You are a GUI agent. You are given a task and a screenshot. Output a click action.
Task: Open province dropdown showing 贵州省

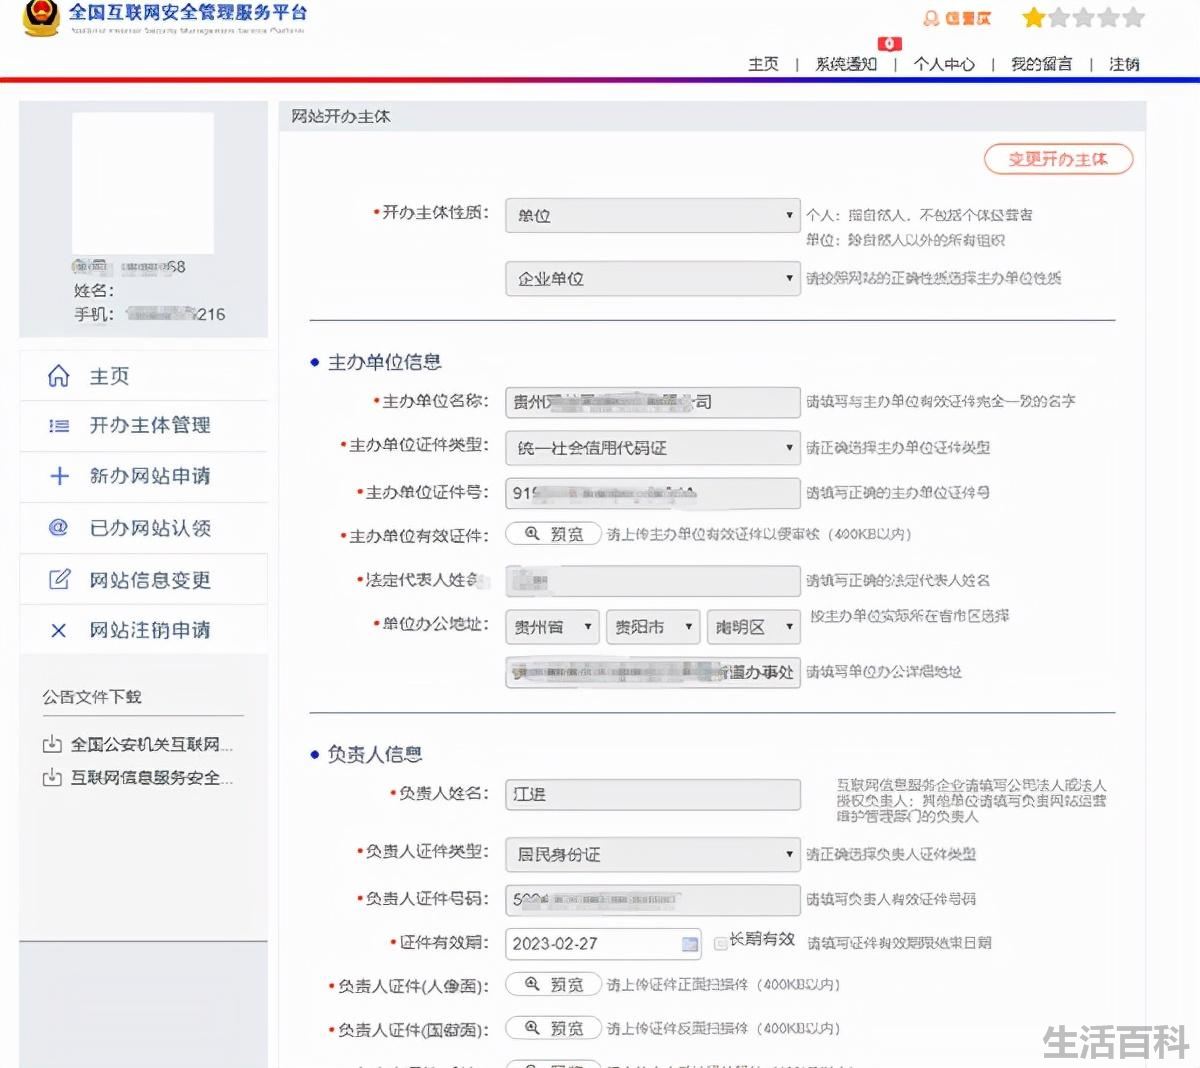click(x=552, y=627)
